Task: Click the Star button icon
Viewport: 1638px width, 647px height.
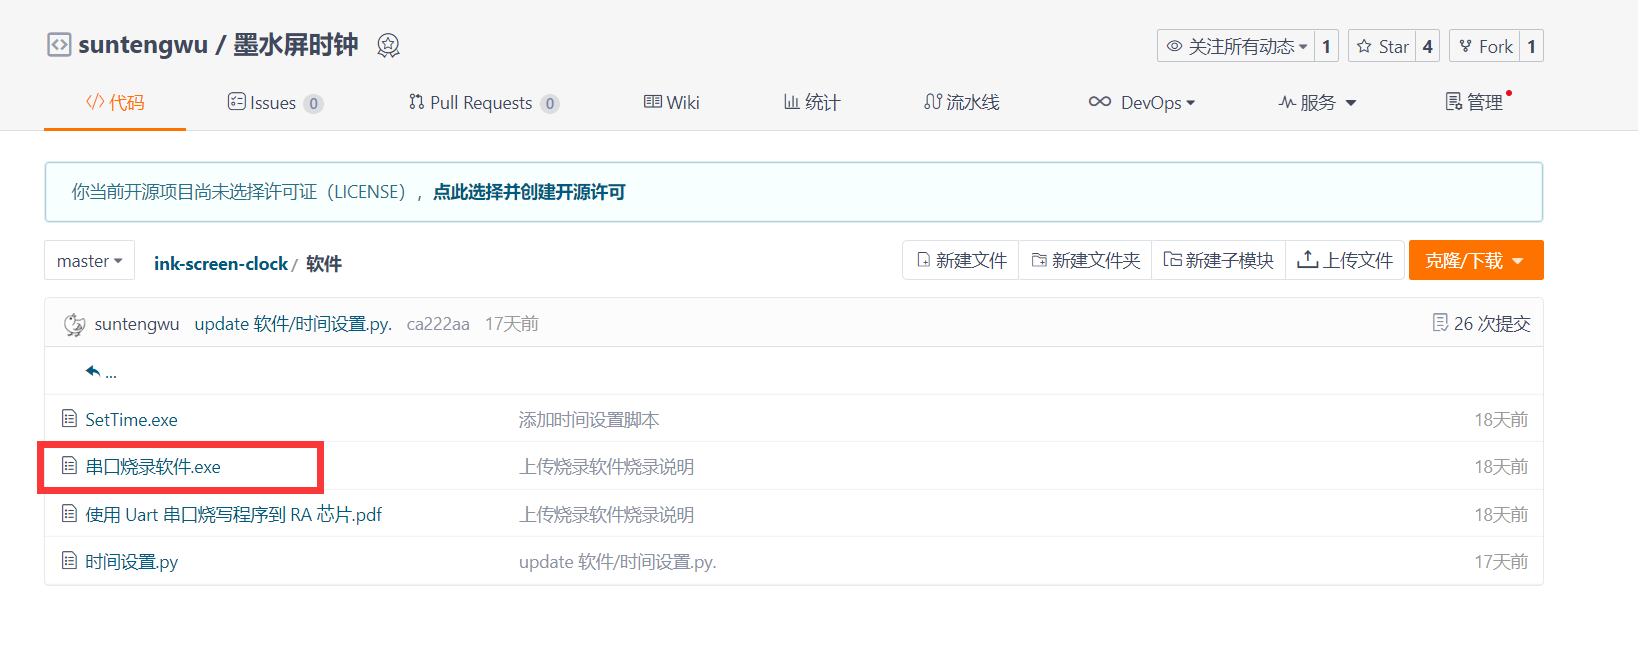Action: (x=1365, y=46)
